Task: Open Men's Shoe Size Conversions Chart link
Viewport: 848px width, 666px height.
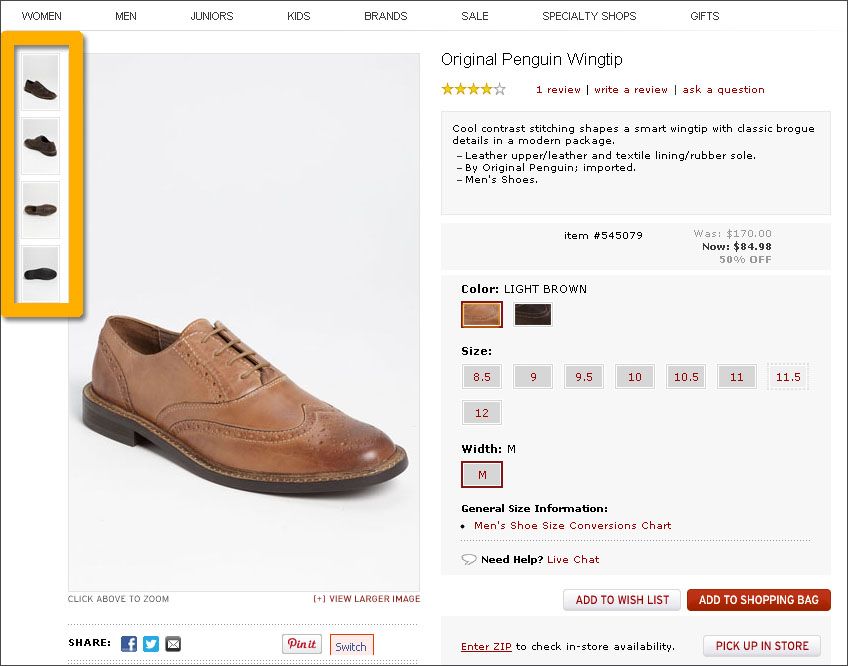Action: point(573,525)
